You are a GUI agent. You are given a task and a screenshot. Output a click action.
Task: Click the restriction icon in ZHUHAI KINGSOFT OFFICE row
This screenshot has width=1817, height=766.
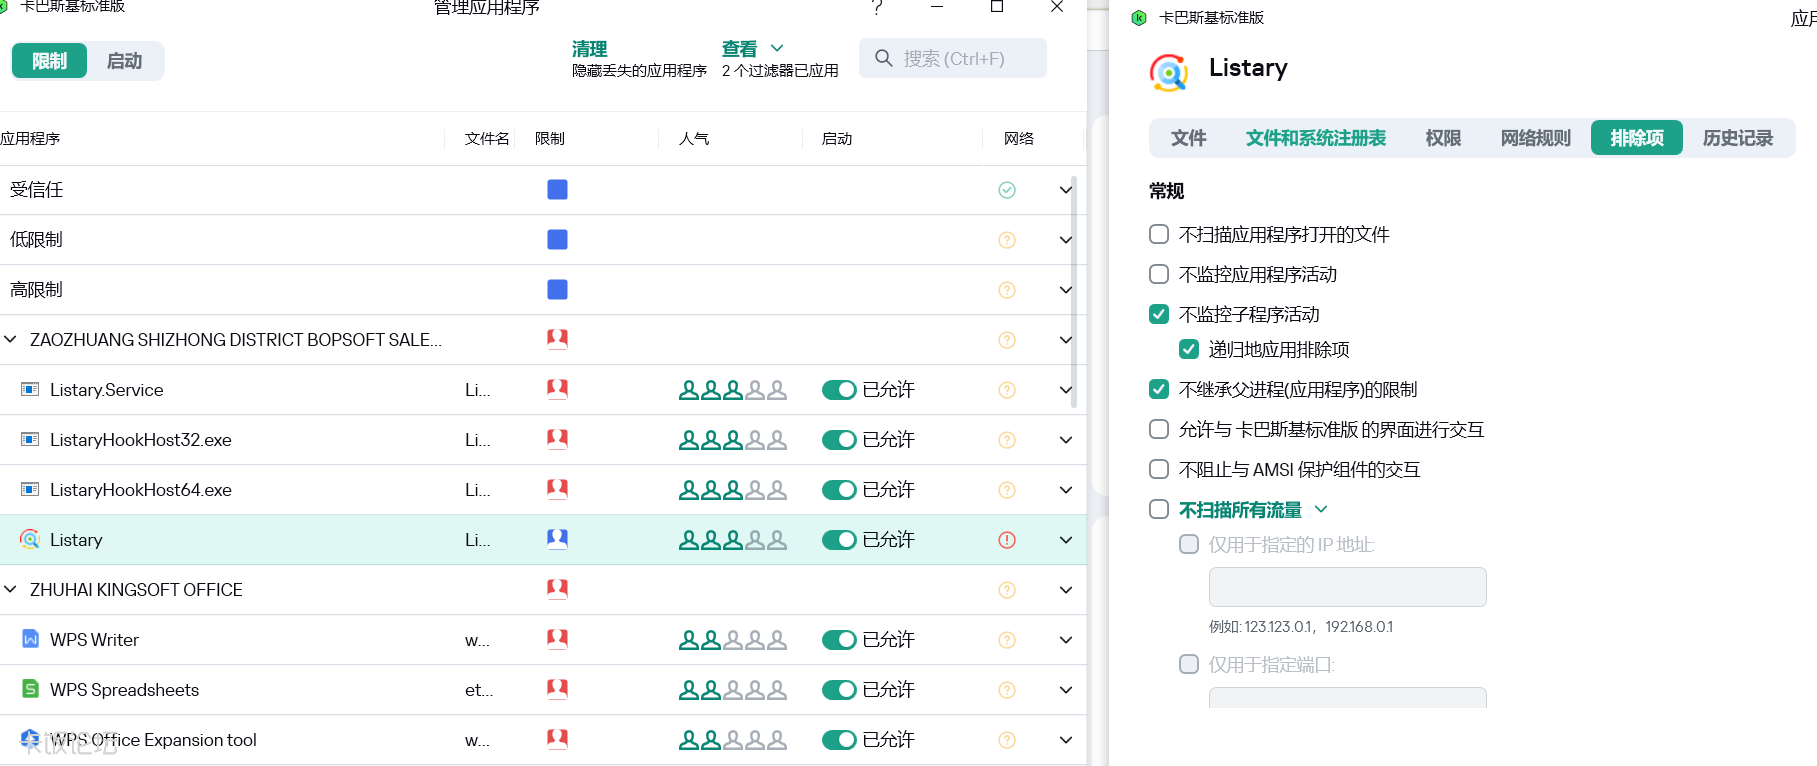(557, 589)
